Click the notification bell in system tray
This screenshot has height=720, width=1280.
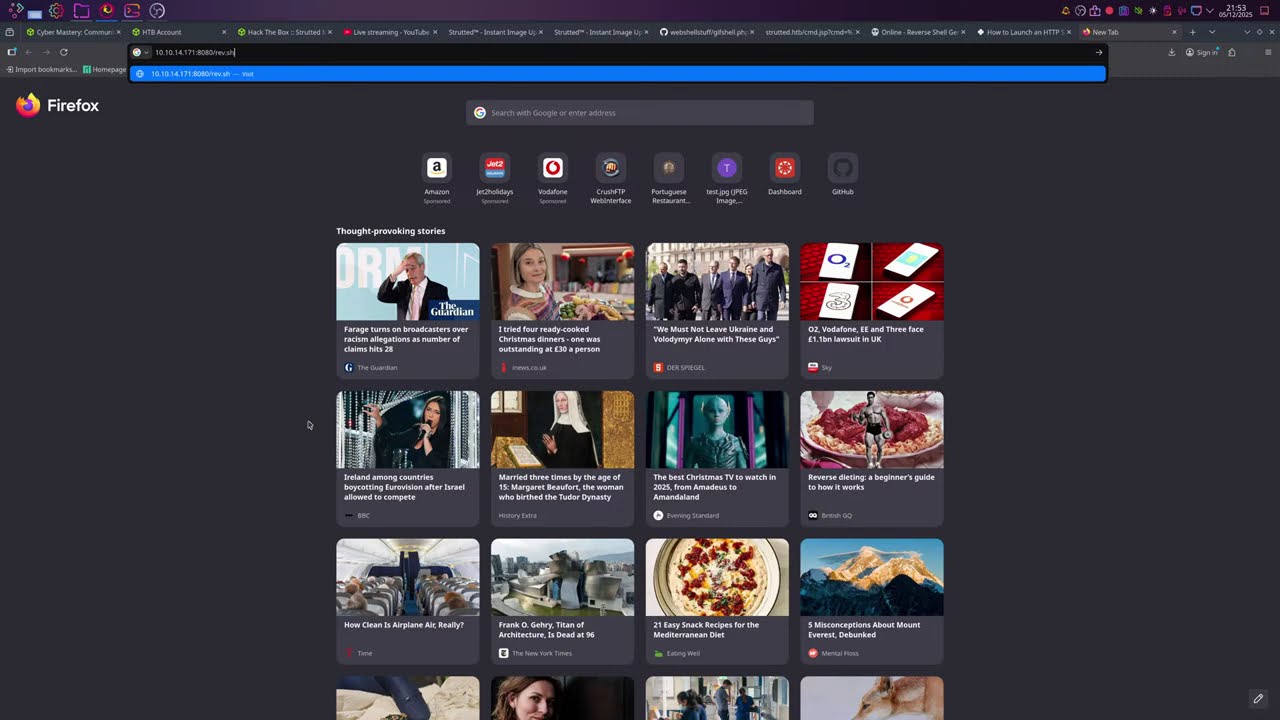click(1065, 11)
